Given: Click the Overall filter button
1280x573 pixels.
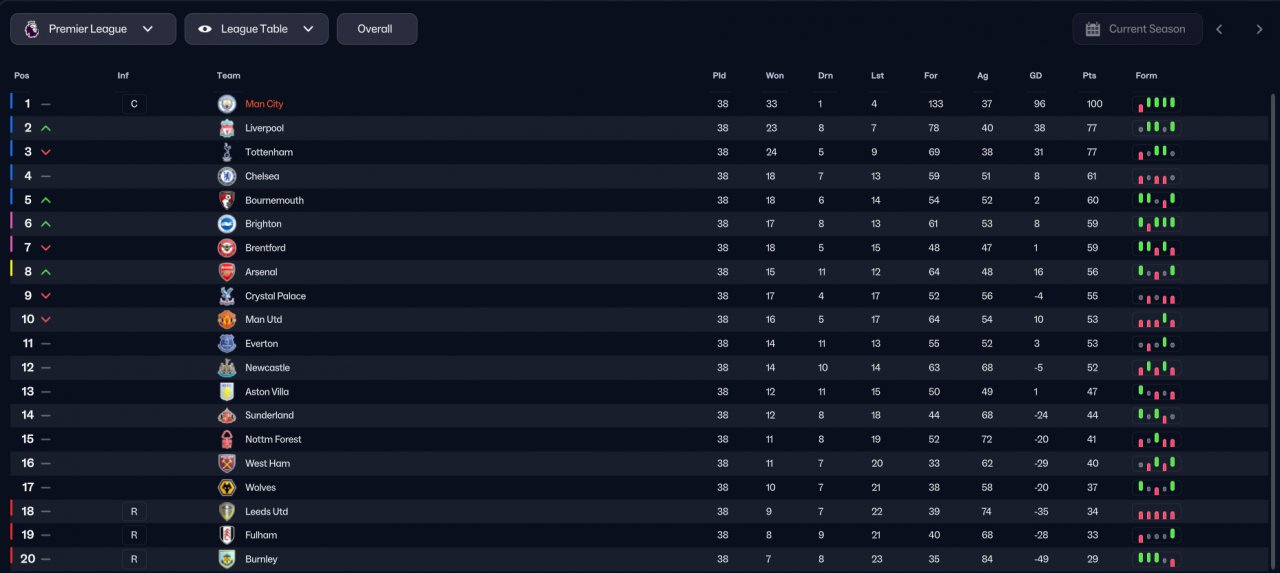Looking at the screenshot, I should 377,29.
